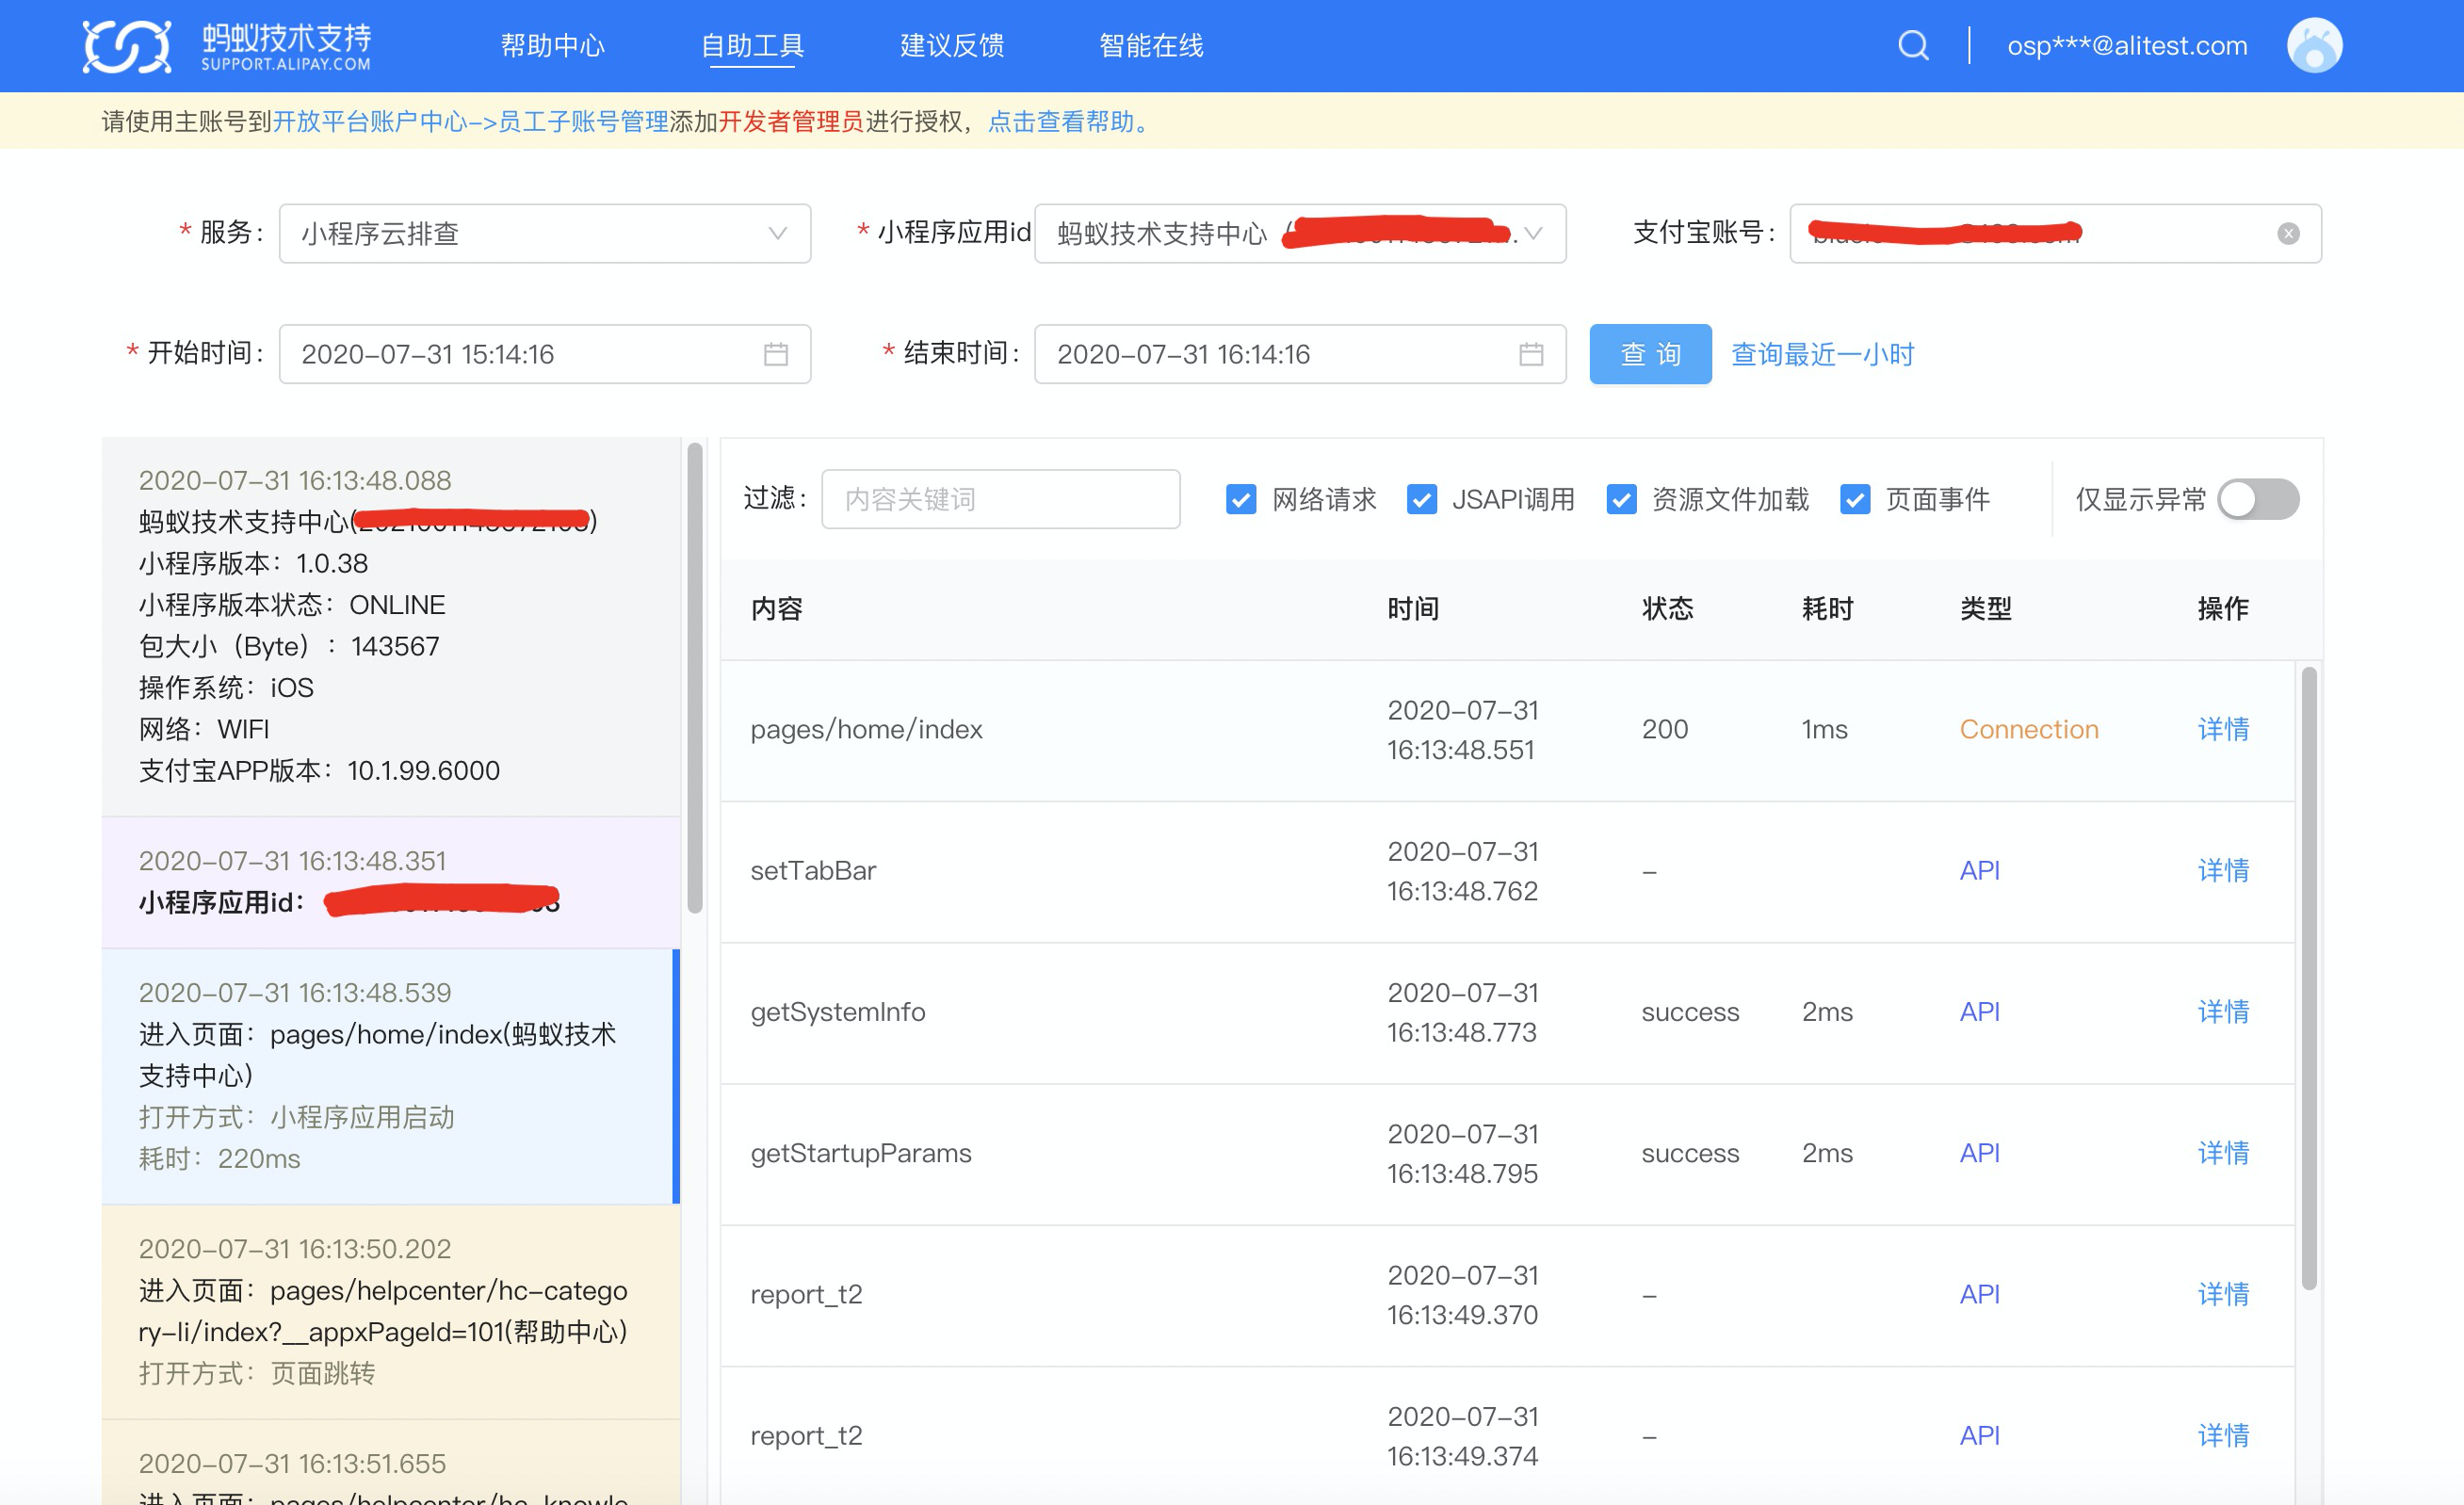Click the 1ms duration cell

1825,729
